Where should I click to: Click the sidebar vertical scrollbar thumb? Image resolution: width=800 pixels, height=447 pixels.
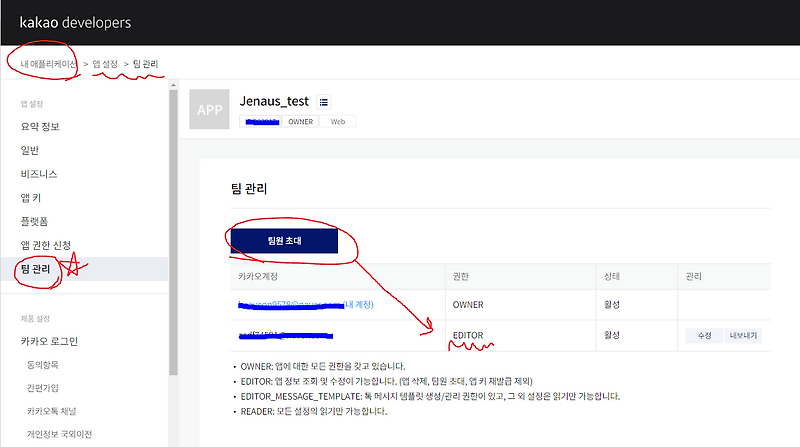pos(173,233)
